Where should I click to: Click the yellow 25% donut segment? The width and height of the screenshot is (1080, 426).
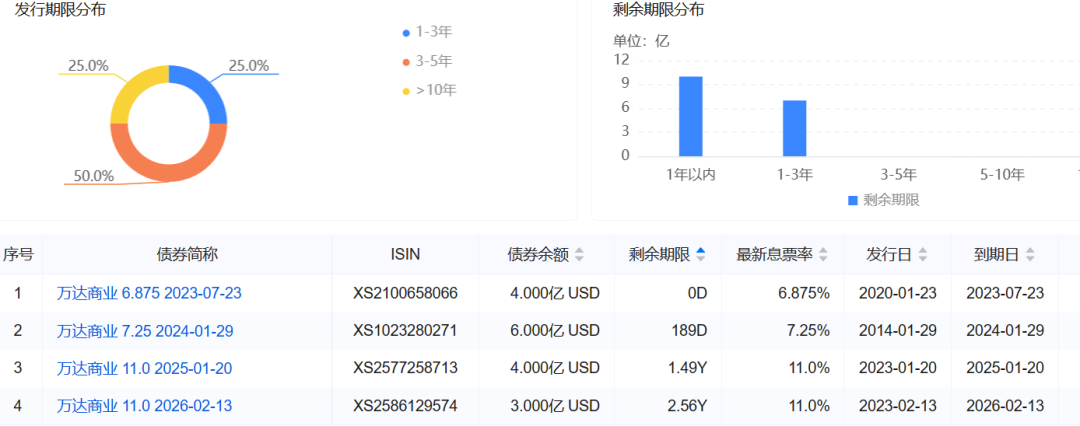point(130,92)
